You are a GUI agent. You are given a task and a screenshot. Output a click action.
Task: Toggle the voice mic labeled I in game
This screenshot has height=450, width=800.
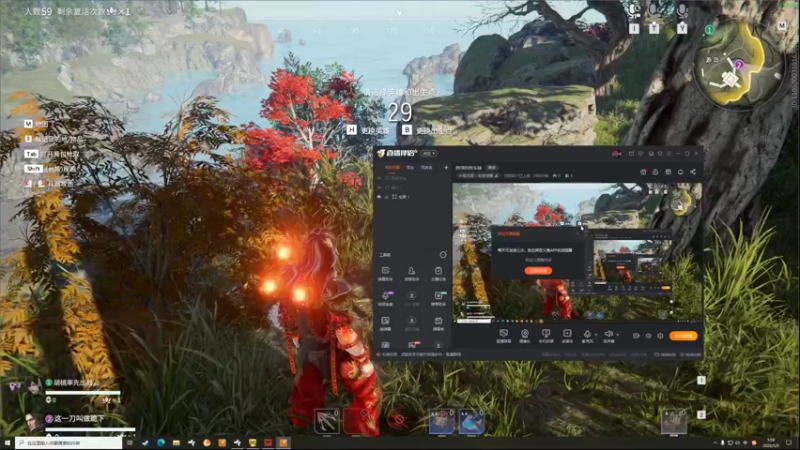point(634,18)
